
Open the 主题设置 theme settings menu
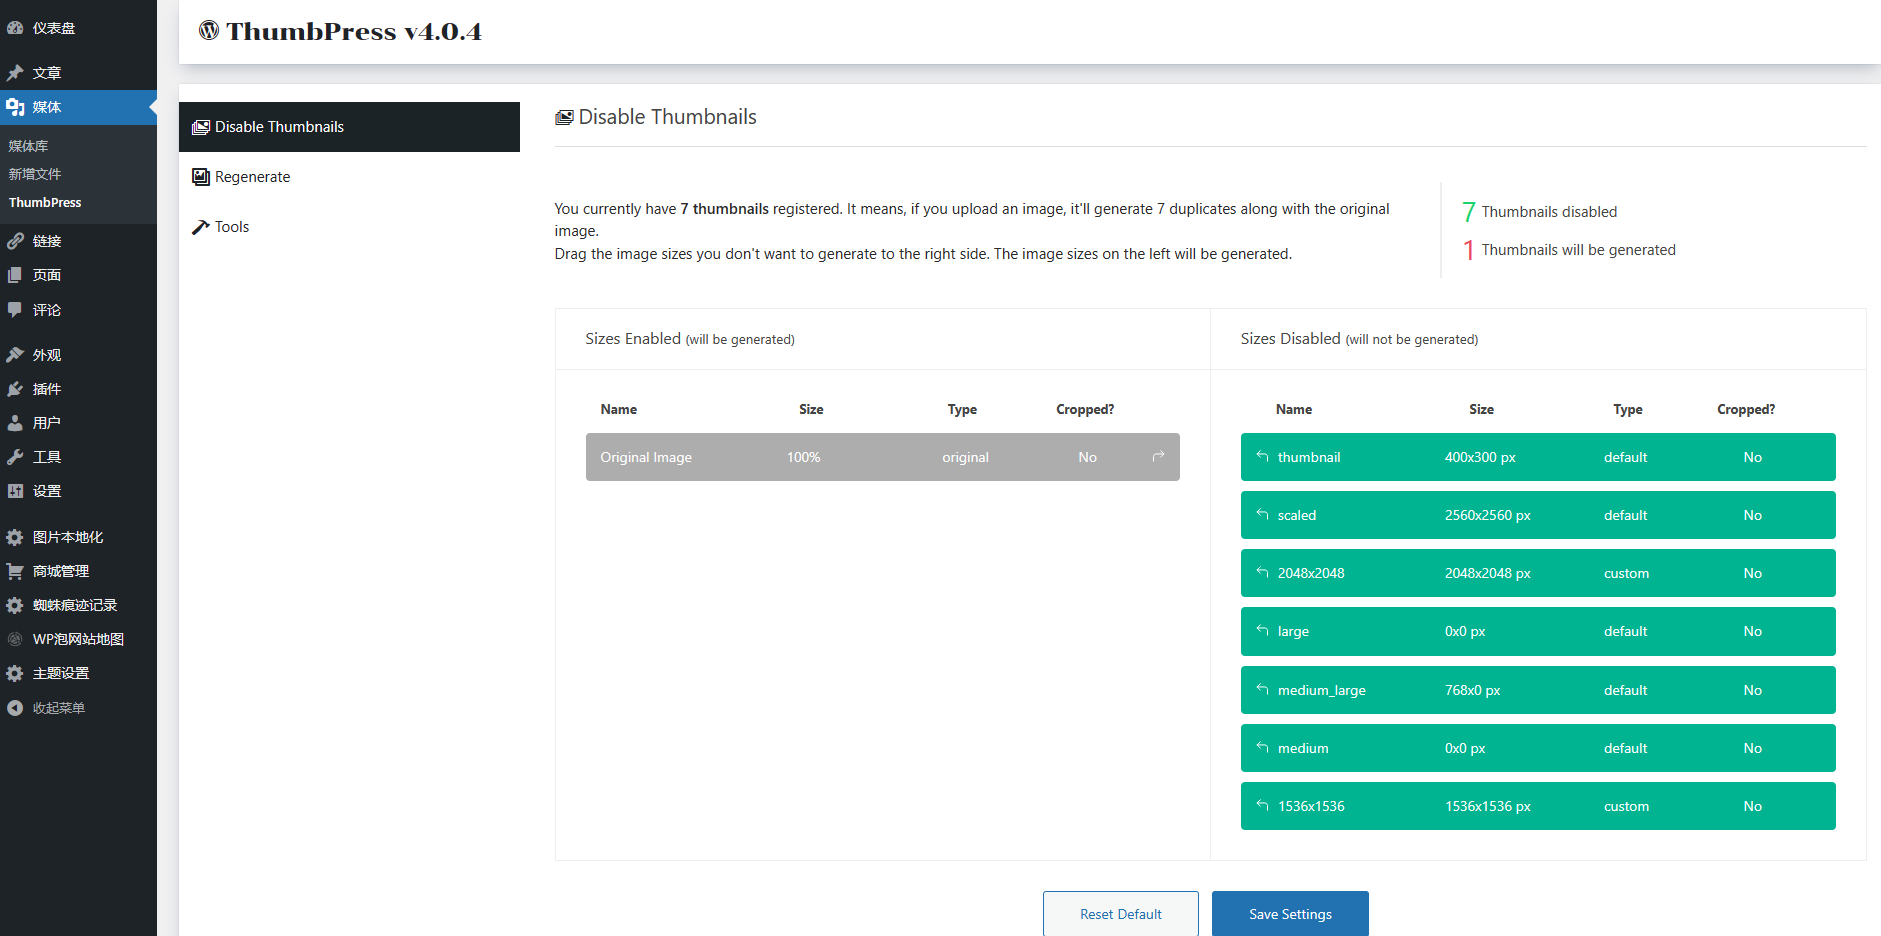click(60, 673)
